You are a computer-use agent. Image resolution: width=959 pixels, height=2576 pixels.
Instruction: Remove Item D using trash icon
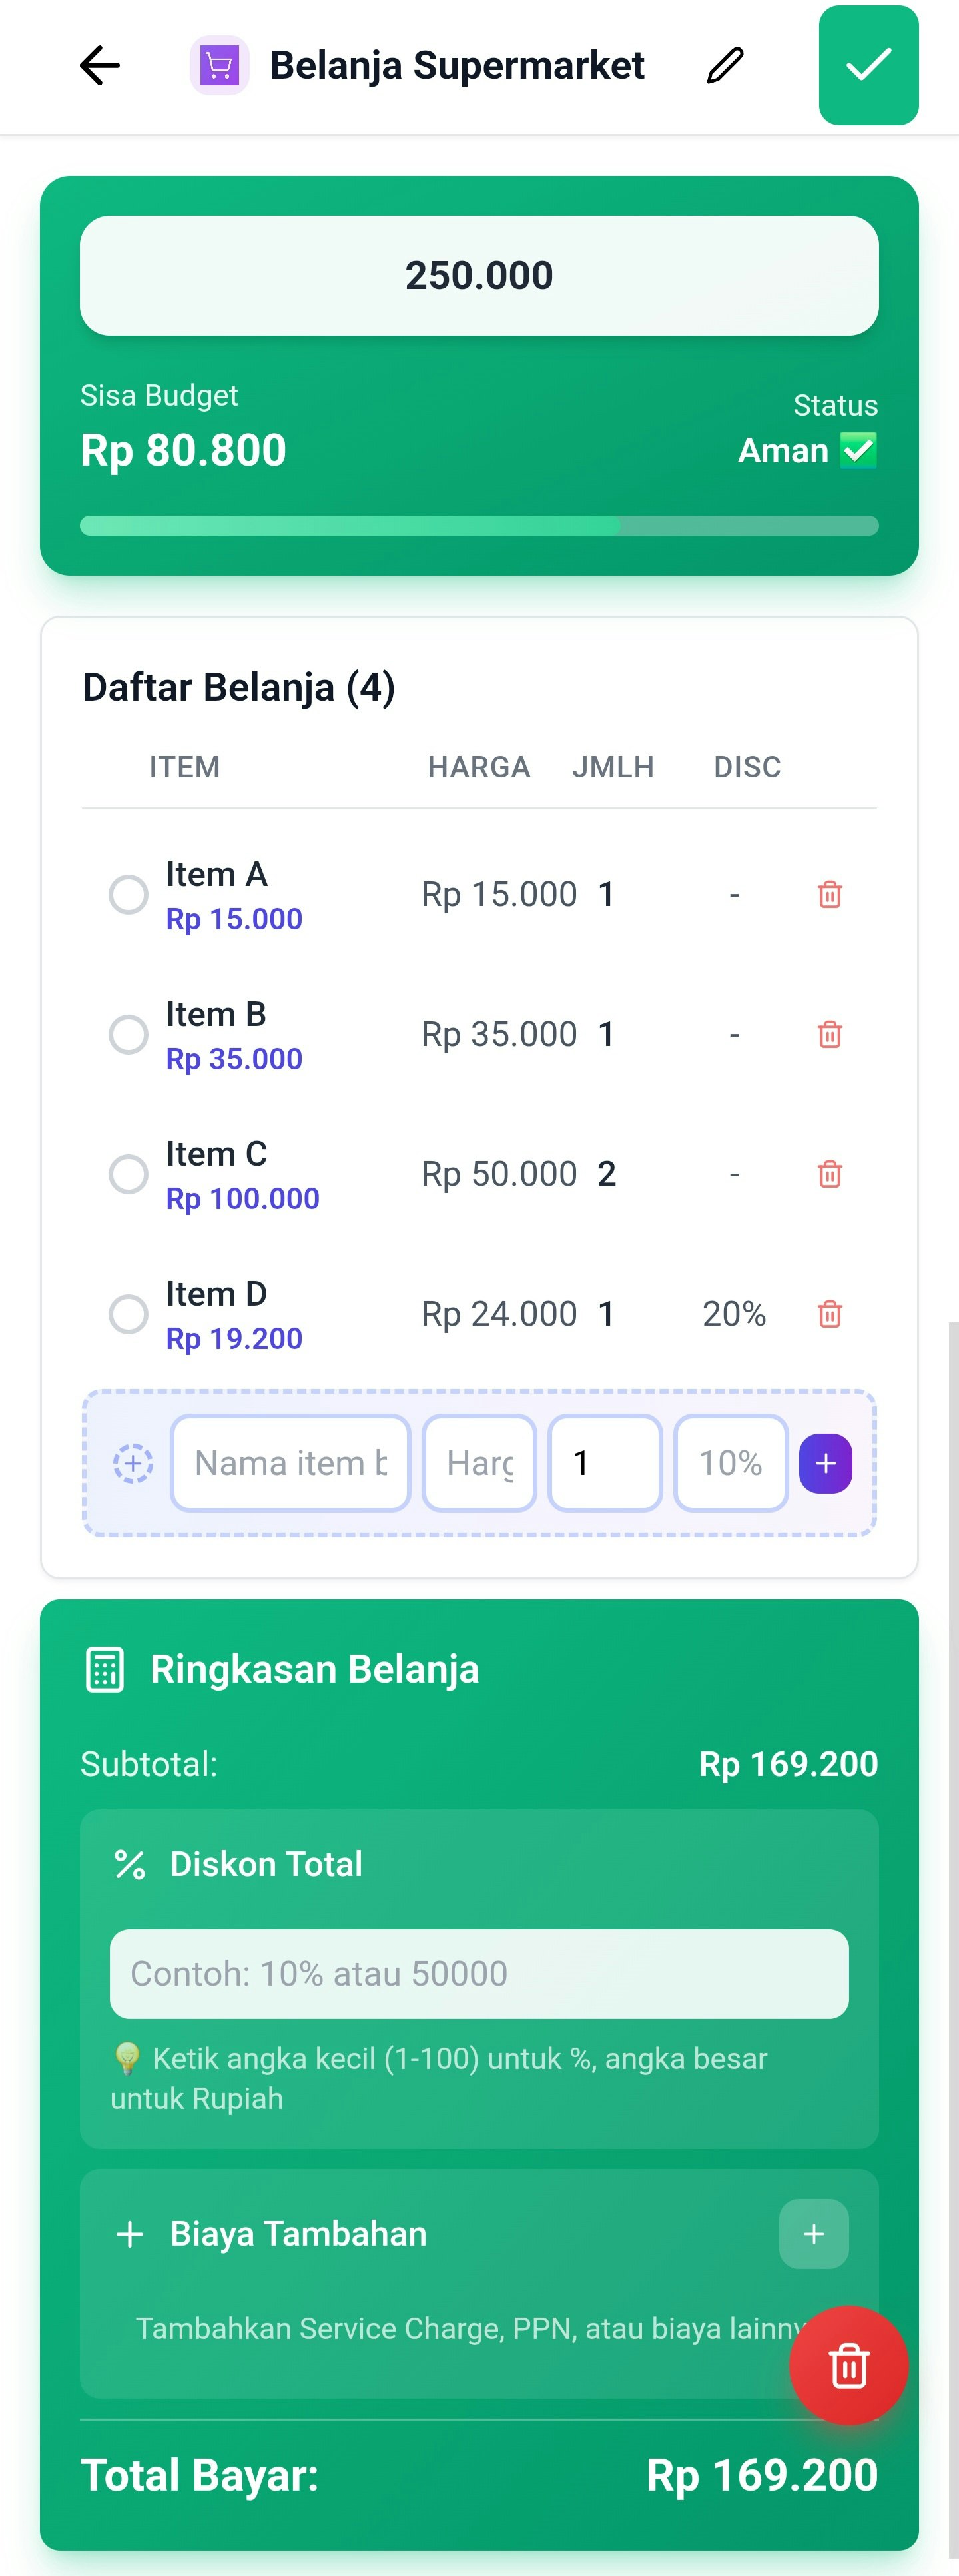pos(830,1314)
